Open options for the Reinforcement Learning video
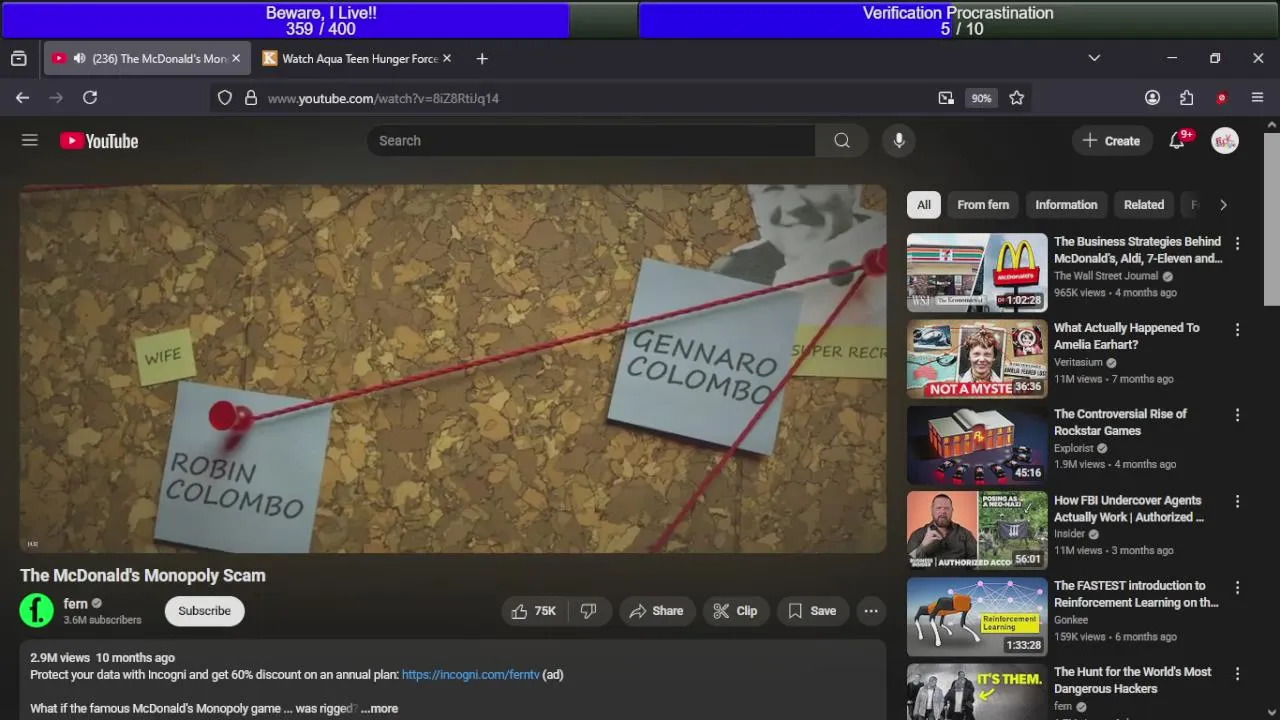1280x720 pixels. [x=1237, y=587]
